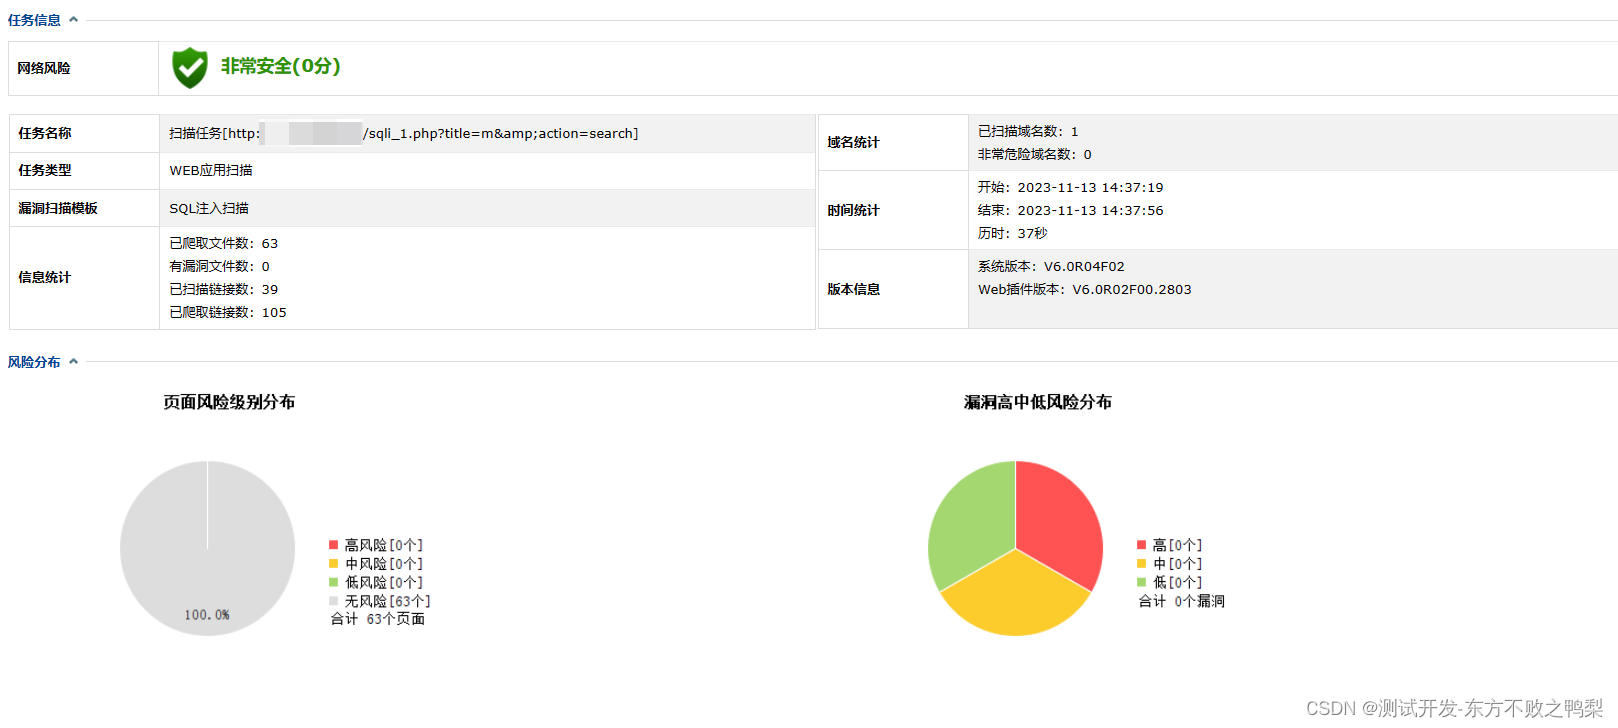Click the 网络风险 label cell
This screenshot has height=728, width=1618.
click(84, 68)
